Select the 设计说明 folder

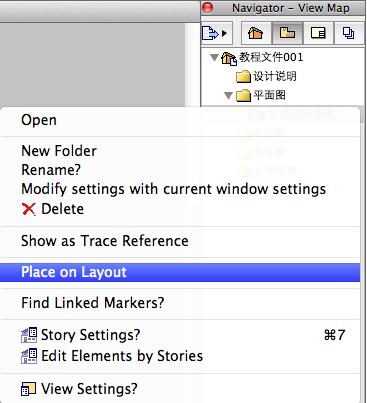[x=266, y=76]
